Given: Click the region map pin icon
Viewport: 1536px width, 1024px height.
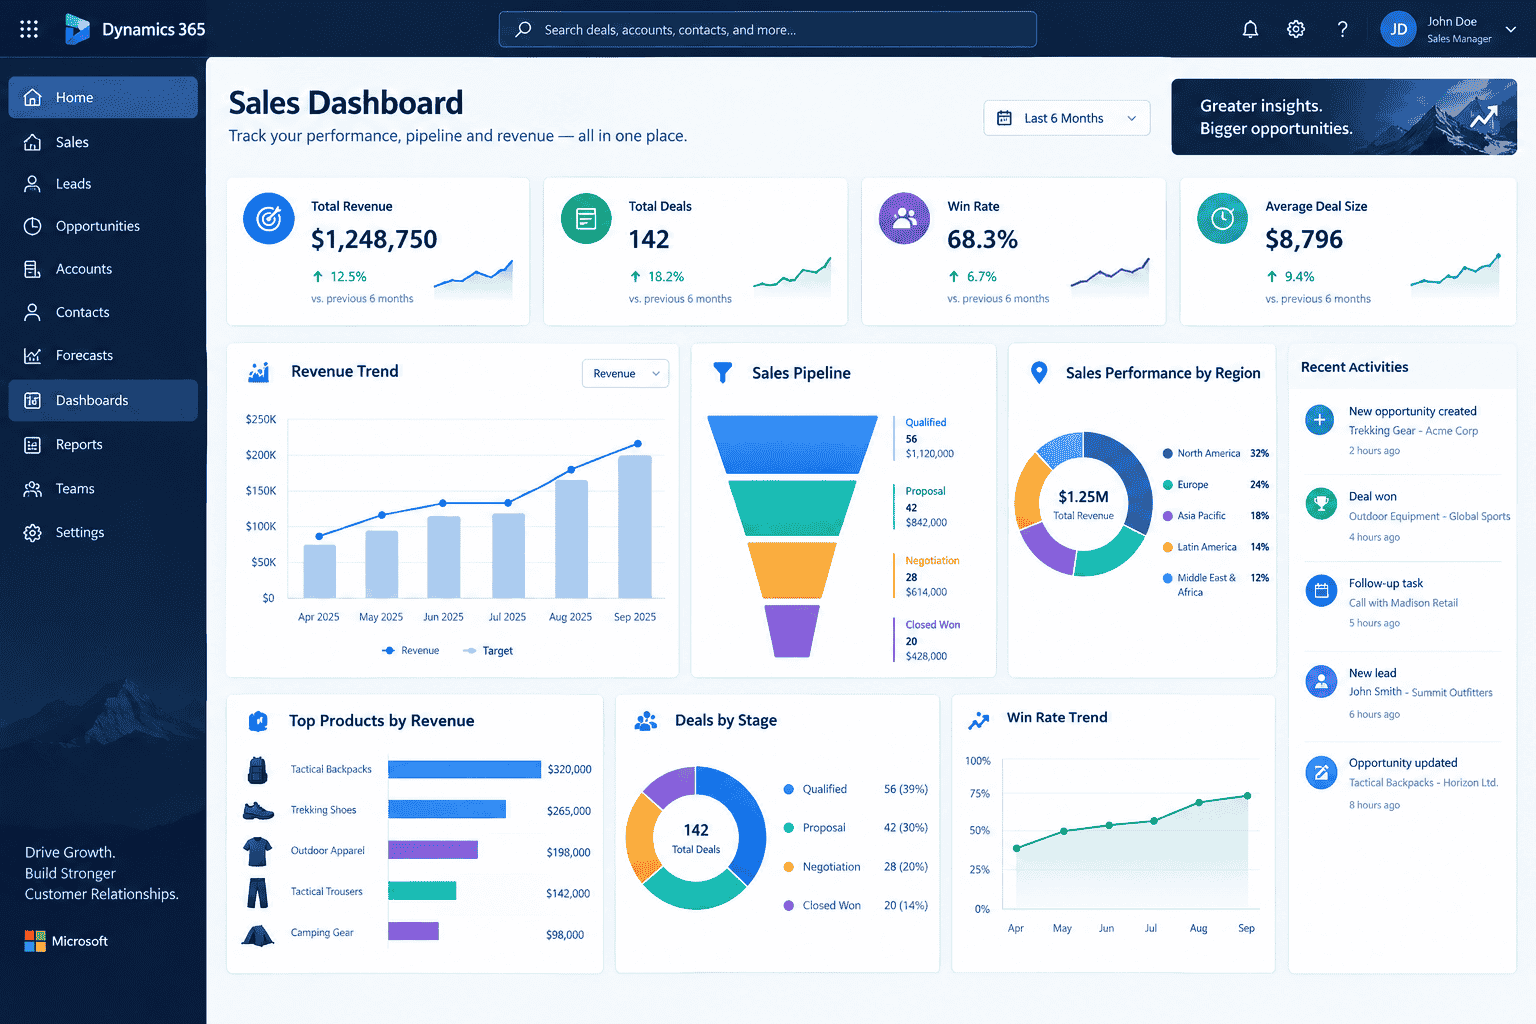Looking at the screenshot, I should pyautogui.click(x=1039, y=373).
